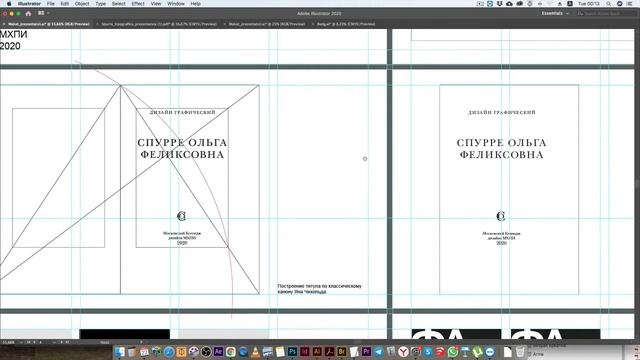
Task: Open the Type menu
Action: coord(100,4)
